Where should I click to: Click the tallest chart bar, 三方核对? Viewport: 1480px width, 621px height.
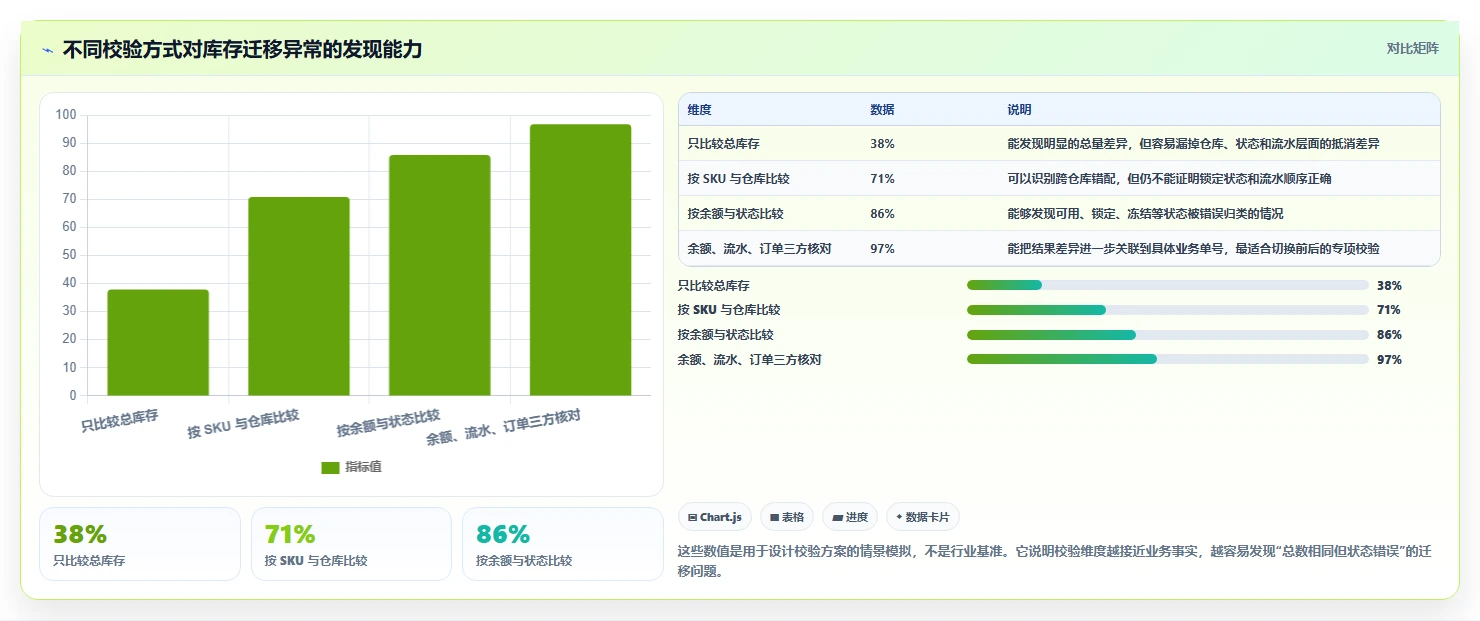coord(581,260)
